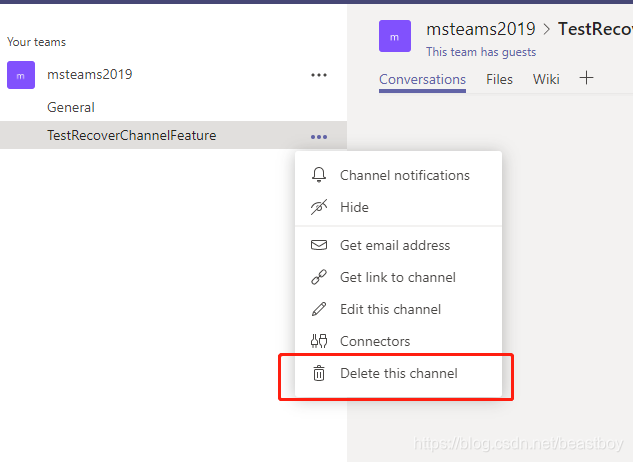This screenshot has height=462, width=633.
Task: Switch to the Files tab
Action: (x=499, y=80)
